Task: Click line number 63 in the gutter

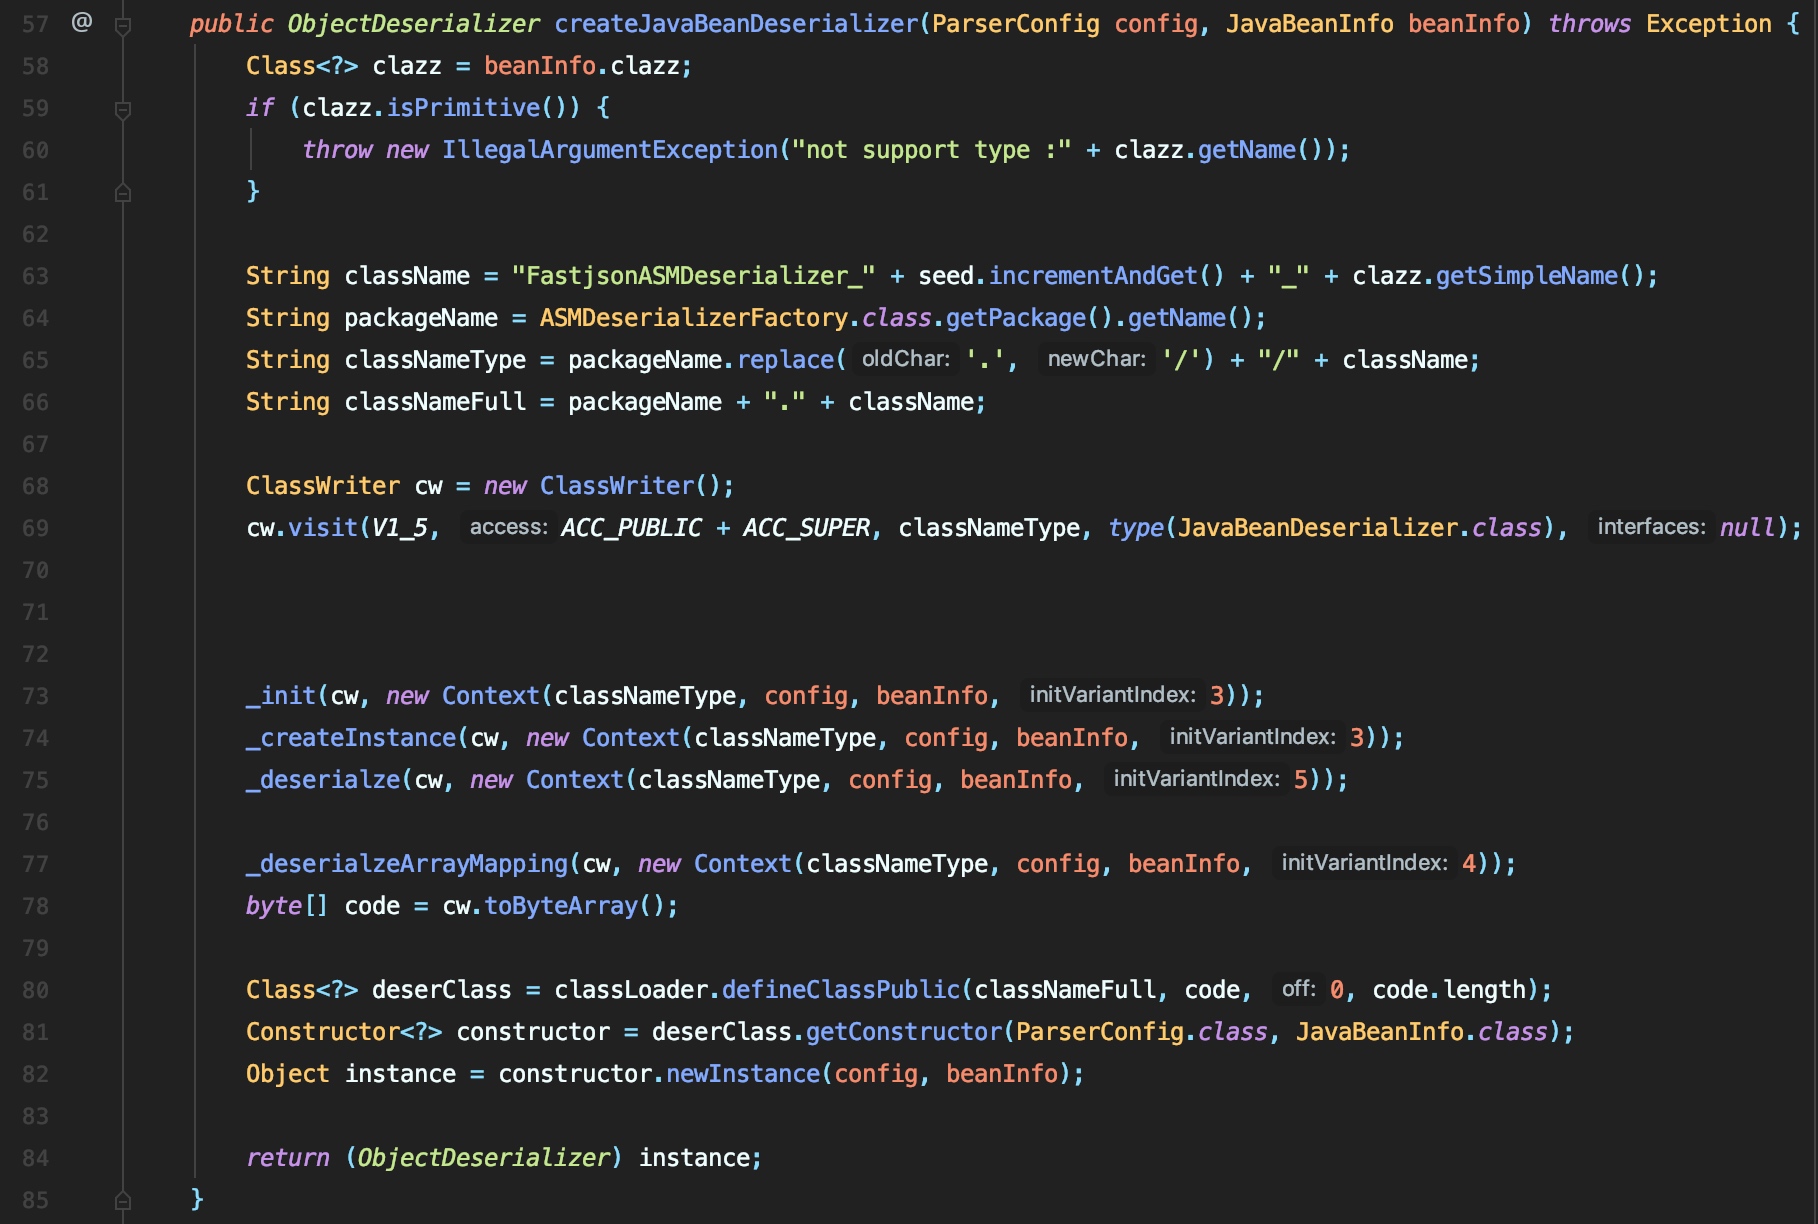Action: point(35,276)
